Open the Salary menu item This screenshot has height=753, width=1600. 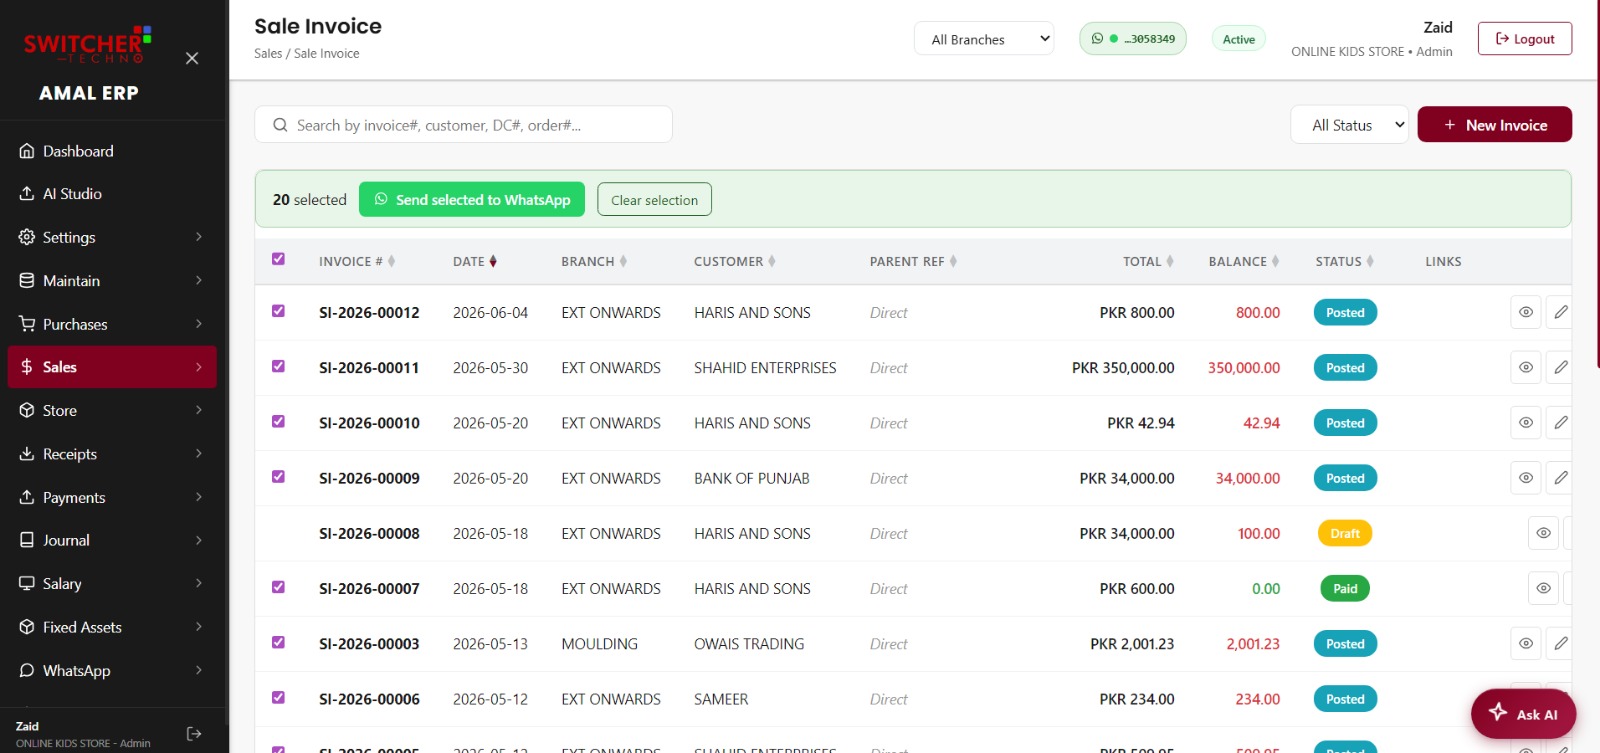tap(111, 583)
